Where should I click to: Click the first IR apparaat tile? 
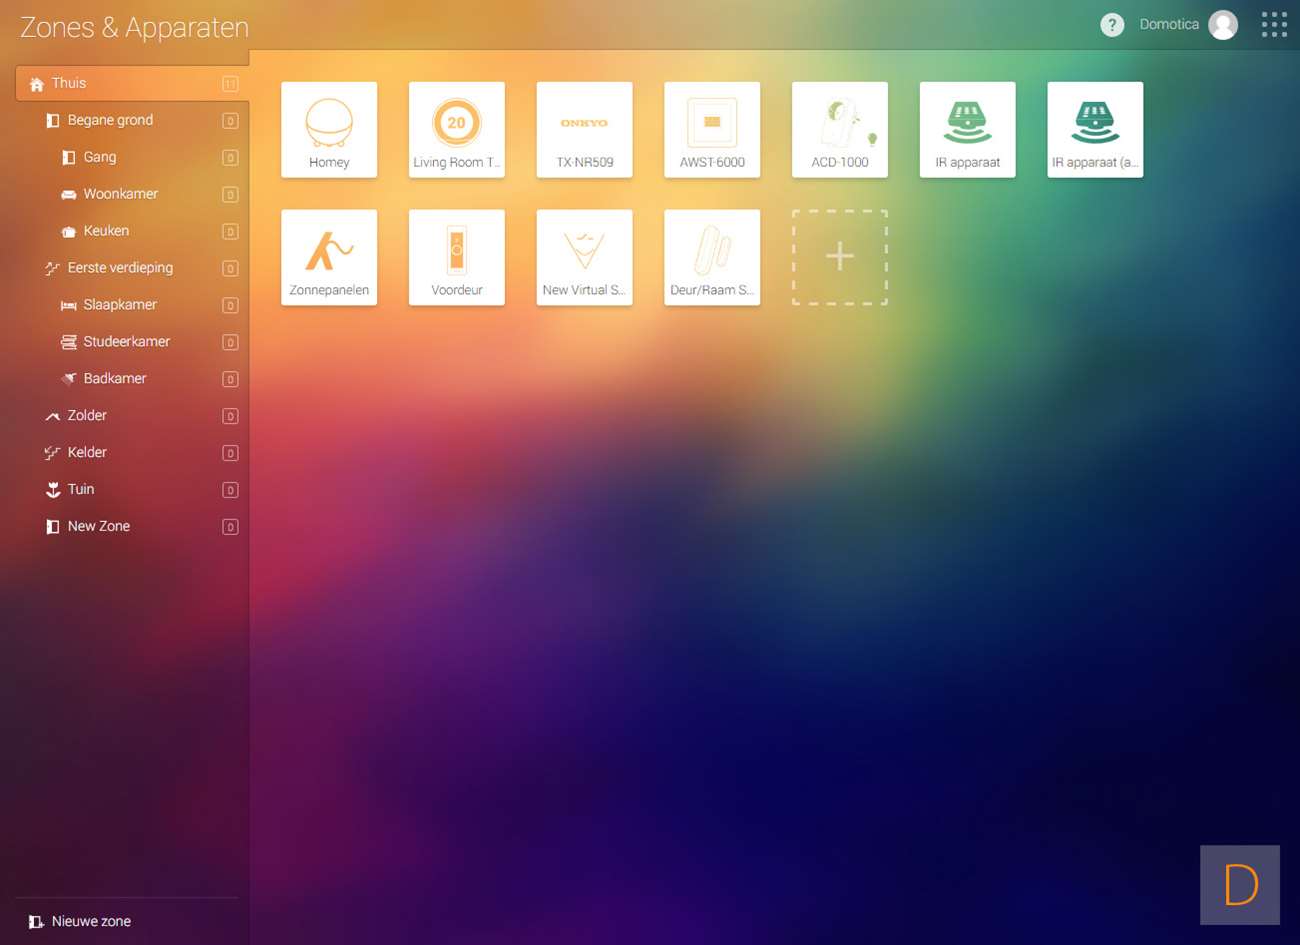tap(967, 130)
